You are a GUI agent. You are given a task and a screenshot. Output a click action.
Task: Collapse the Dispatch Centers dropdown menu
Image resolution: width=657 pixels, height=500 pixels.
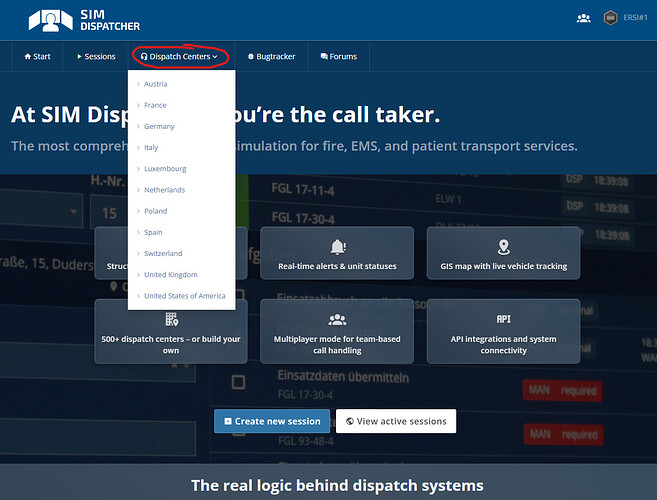click(179, 57)
